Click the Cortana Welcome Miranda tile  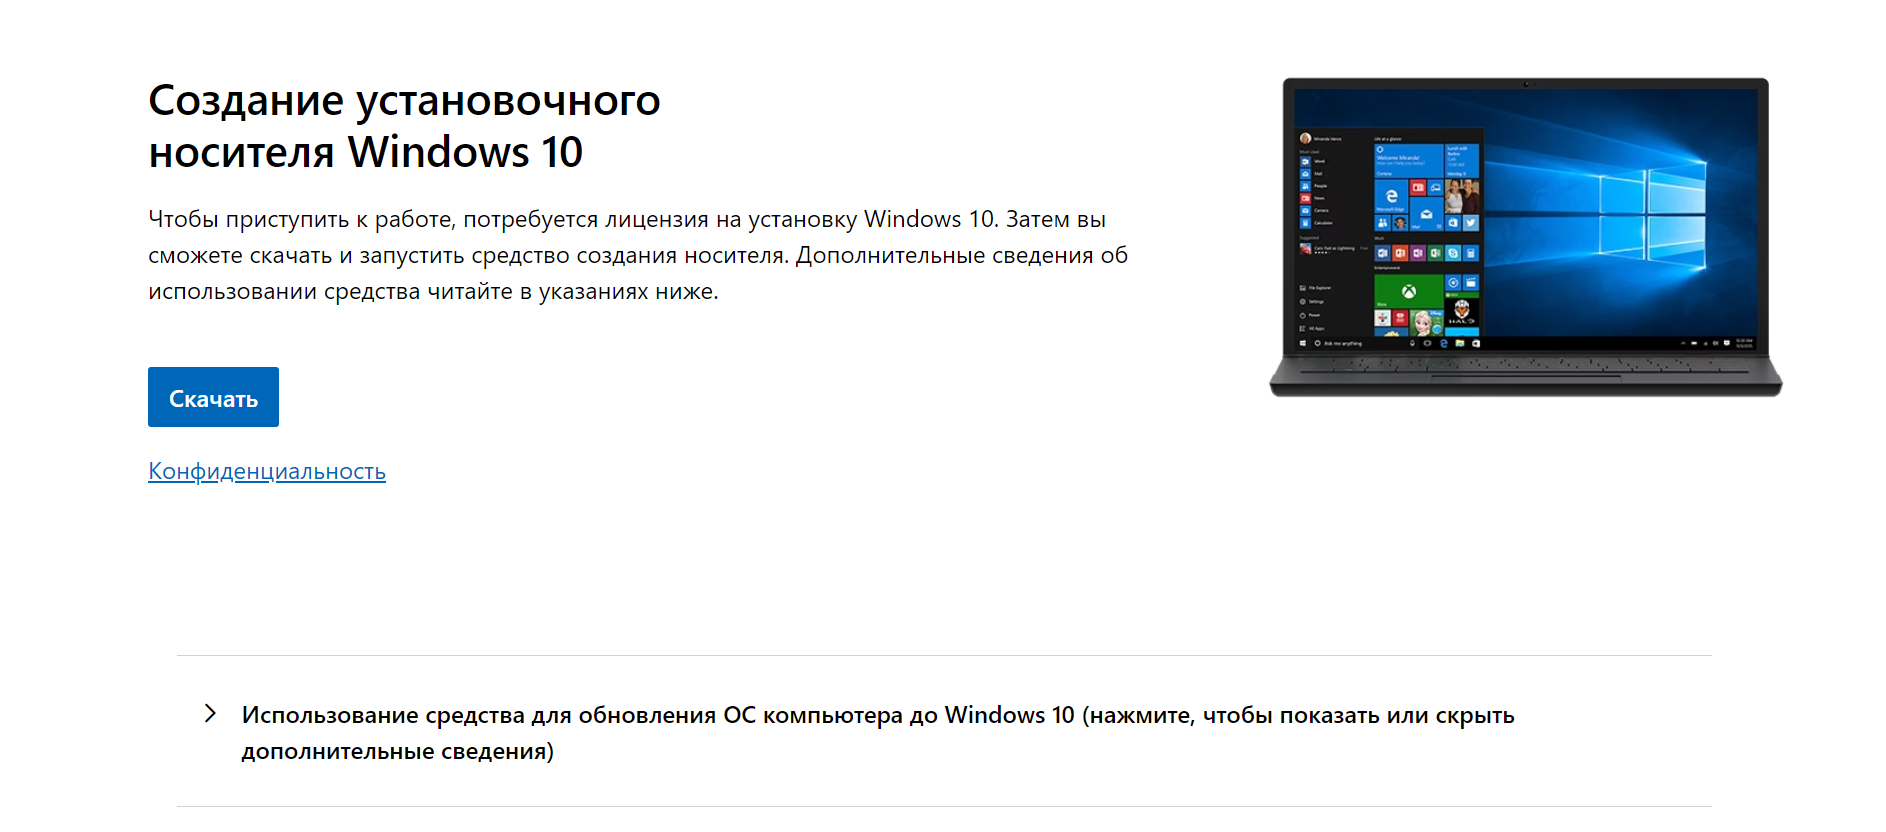1409,161
